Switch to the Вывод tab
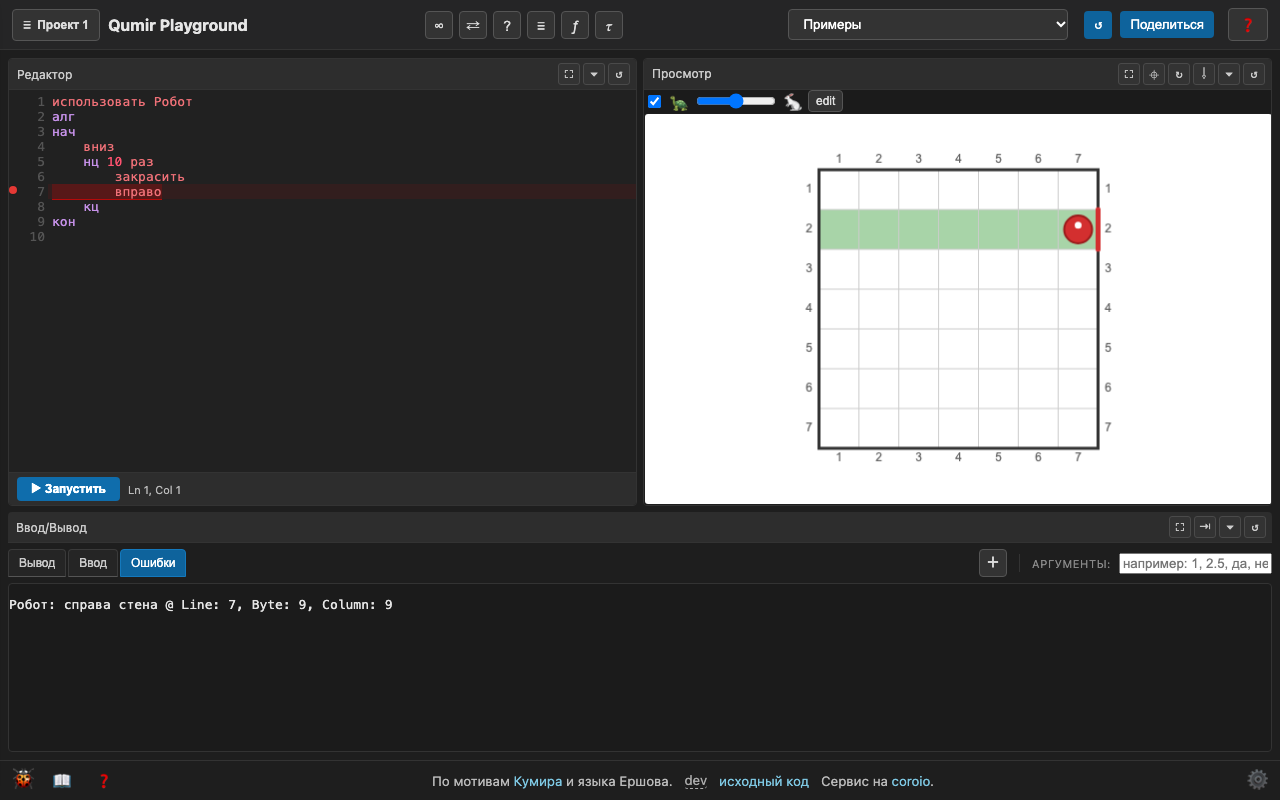1280x800 pixels. tap(38, 563)
